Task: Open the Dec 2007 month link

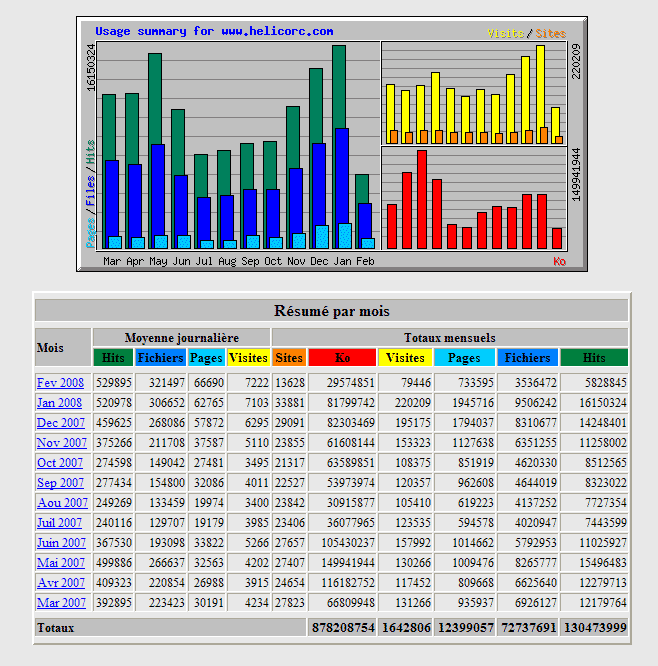Action: pyautogui.click(x=61, y=423)
